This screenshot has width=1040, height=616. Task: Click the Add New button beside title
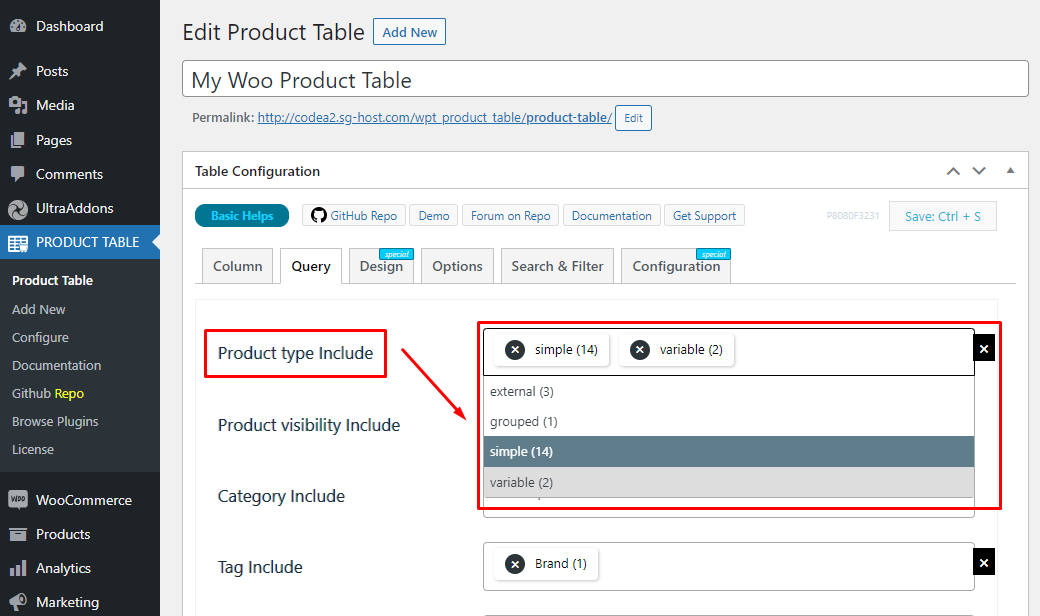click(409, 32)
